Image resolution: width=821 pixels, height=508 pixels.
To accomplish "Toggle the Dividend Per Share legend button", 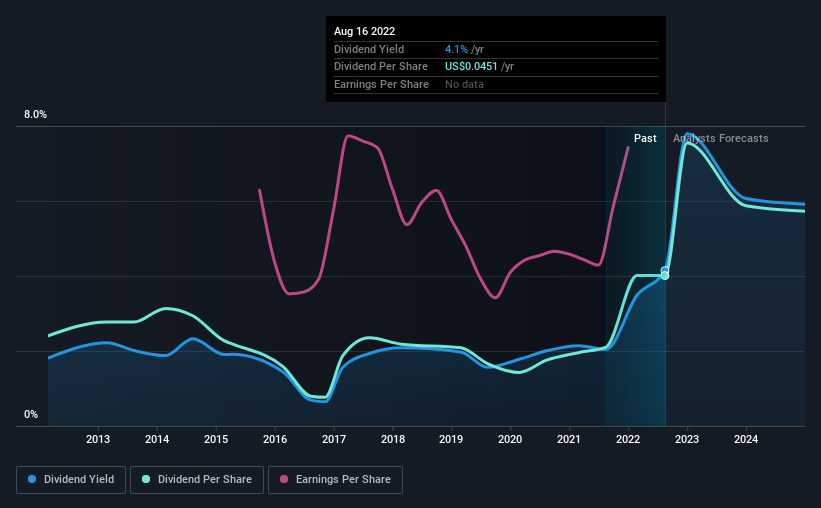I will coord(197,480).
